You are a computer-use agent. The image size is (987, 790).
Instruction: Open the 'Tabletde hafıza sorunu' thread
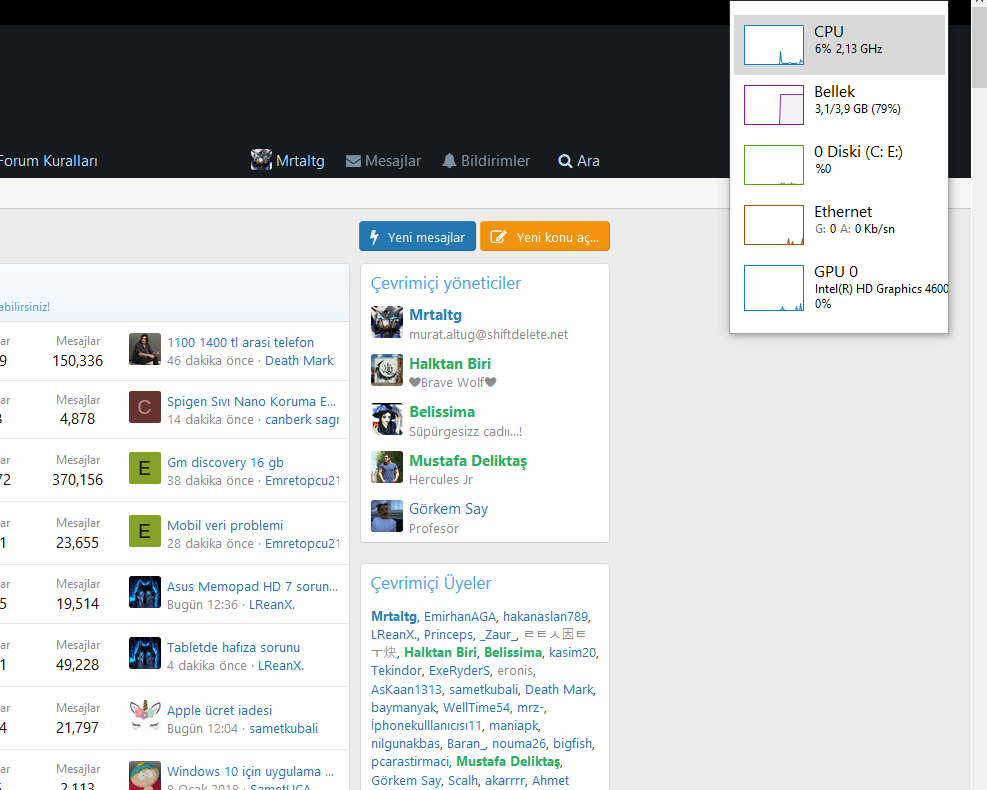coord(233,648)
